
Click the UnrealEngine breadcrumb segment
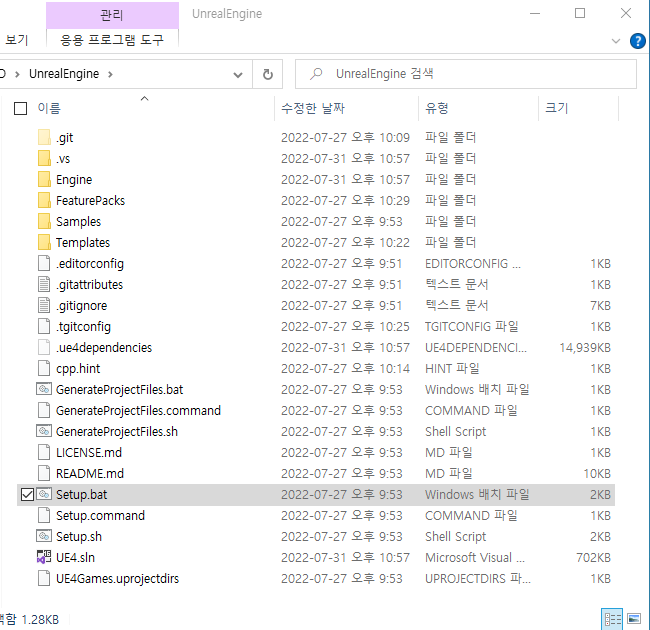pyautogui.click(x=64, y=74)
